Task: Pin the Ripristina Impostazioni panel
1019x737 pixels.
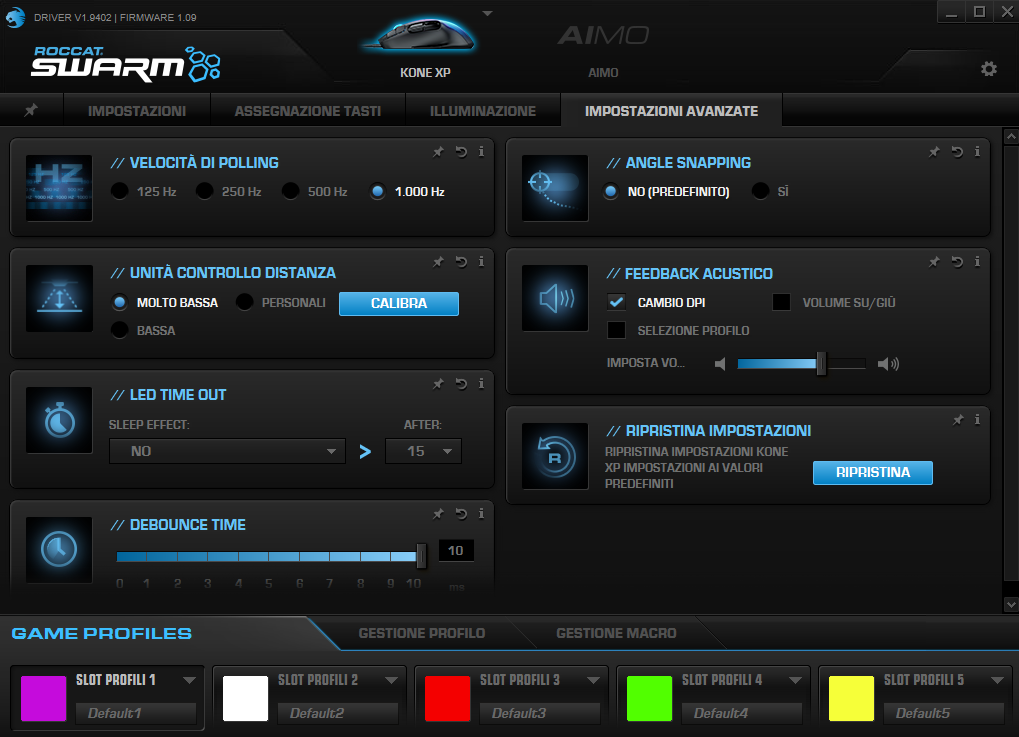Action: pos(958,419)
